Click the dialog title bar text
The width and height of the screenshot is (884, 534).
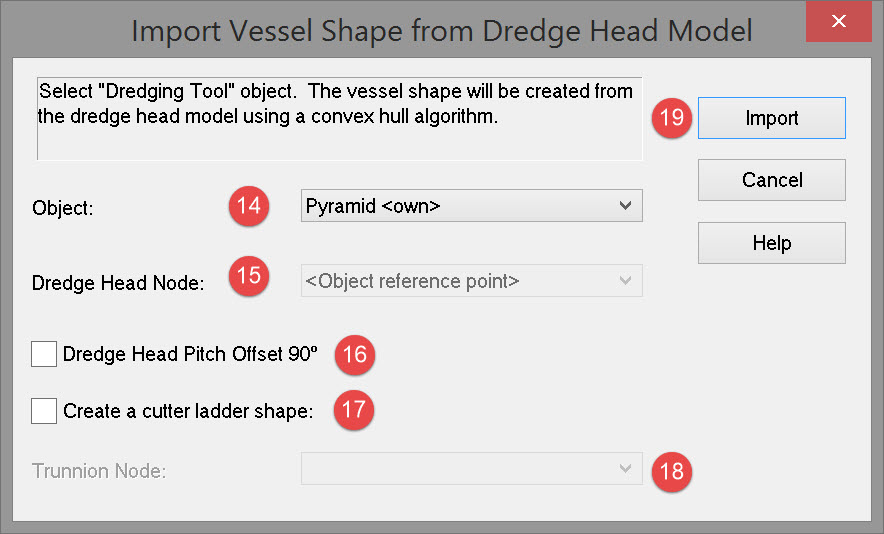tap(441, 31)
